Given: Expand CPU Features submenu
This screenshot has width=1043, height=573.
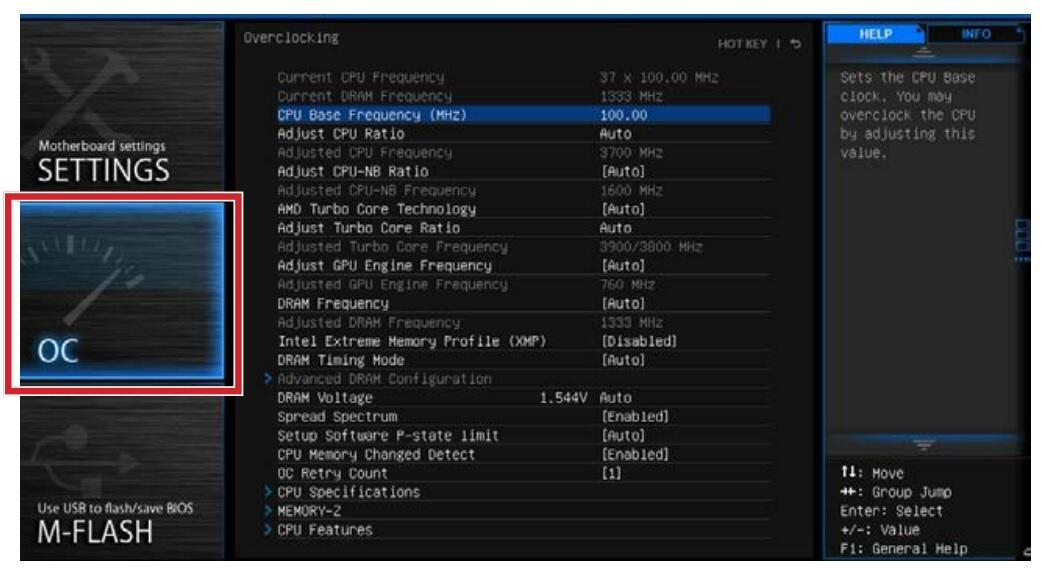Looking at the screenshot, I should pyautogui.click(x=318, y=530).
